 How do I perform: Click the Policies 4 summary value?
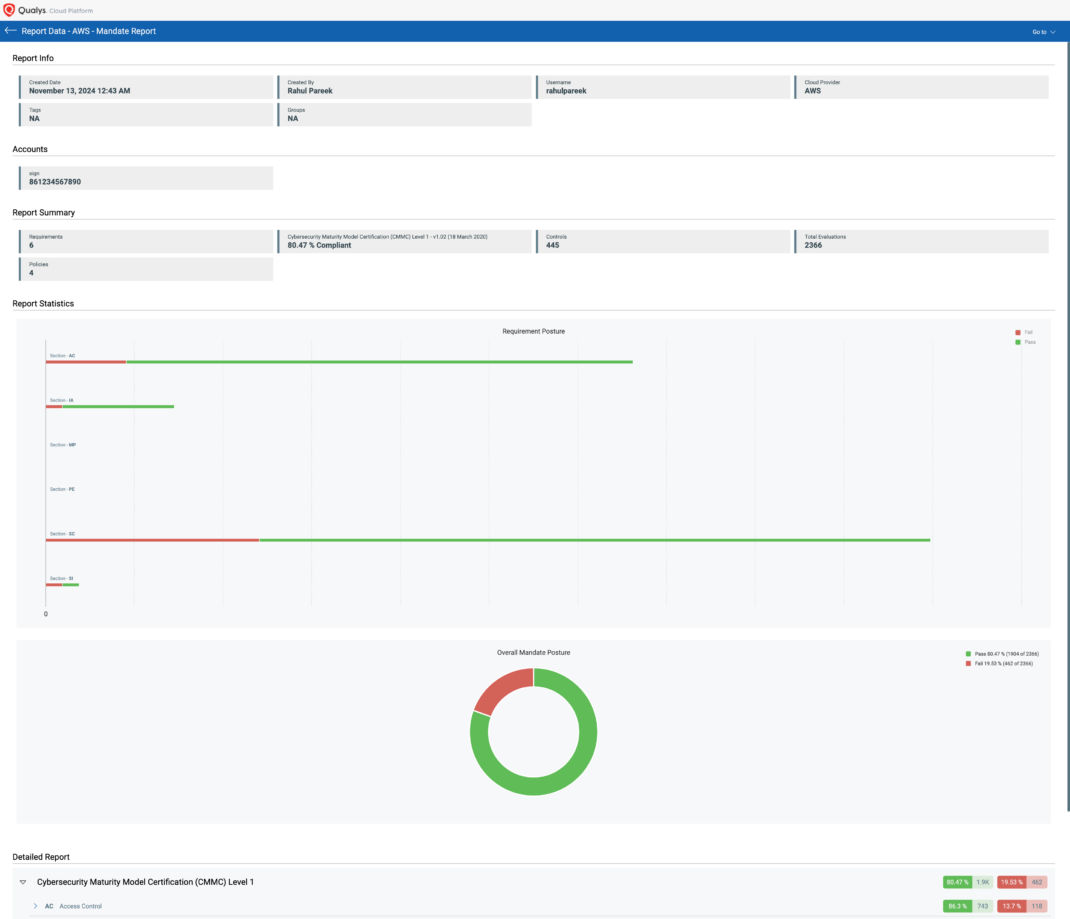[31, 273]
